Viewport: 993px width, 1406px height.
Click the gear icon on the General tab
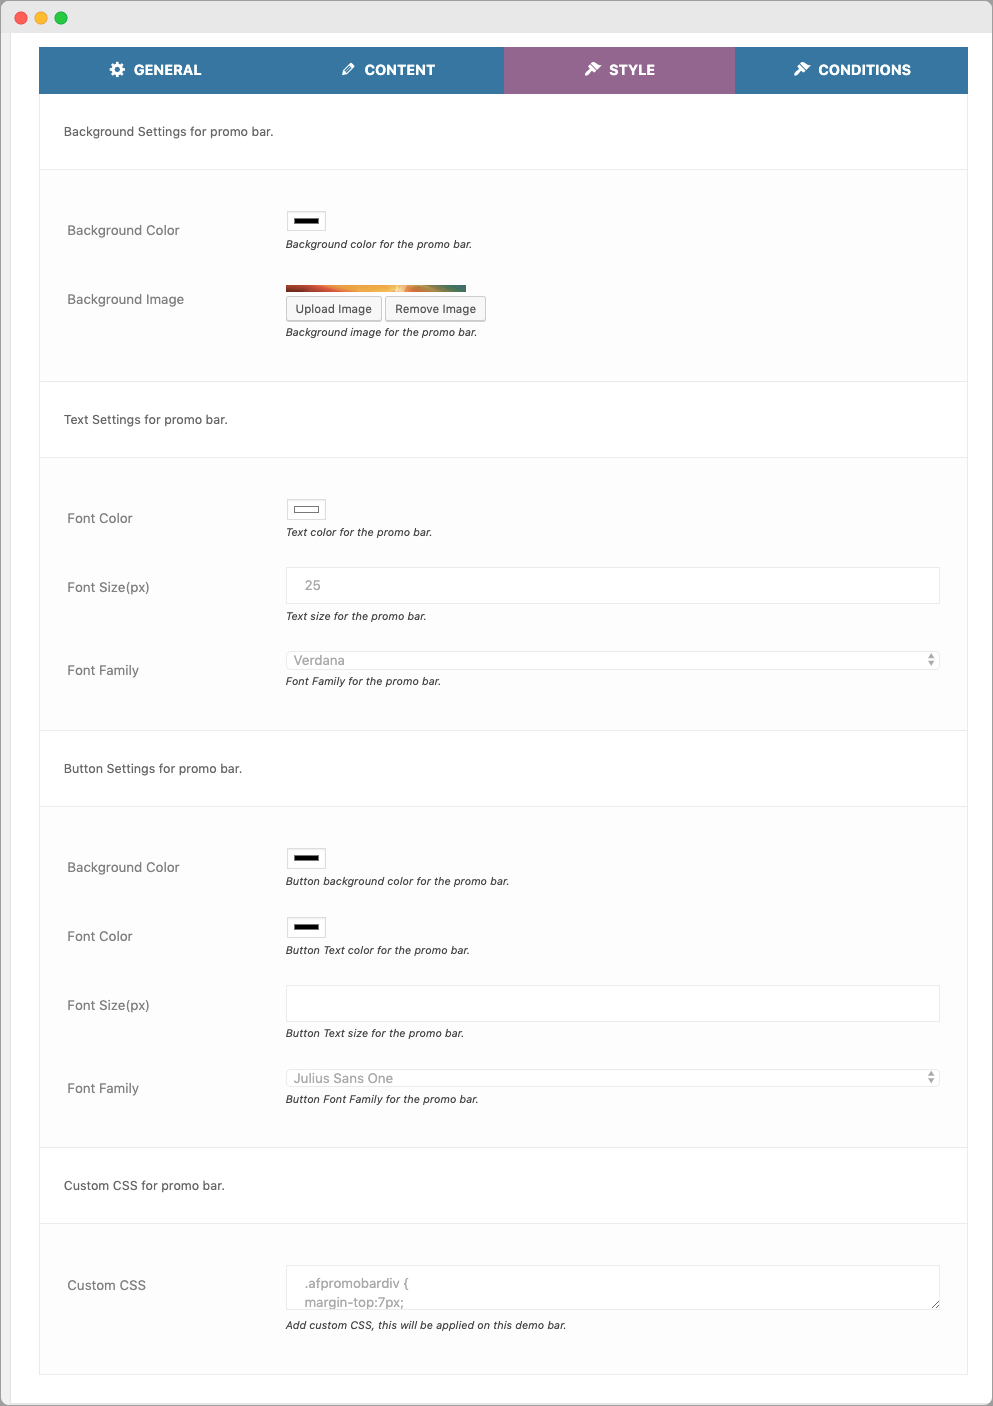(x=117, y=70)
